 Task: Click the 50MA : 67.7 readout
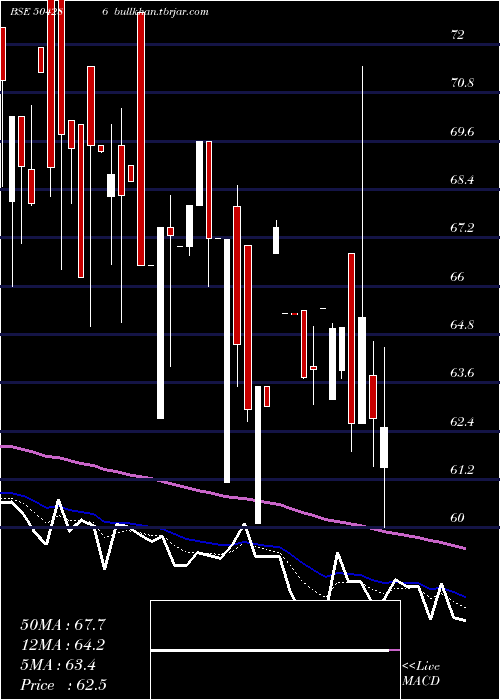point(63,625)
